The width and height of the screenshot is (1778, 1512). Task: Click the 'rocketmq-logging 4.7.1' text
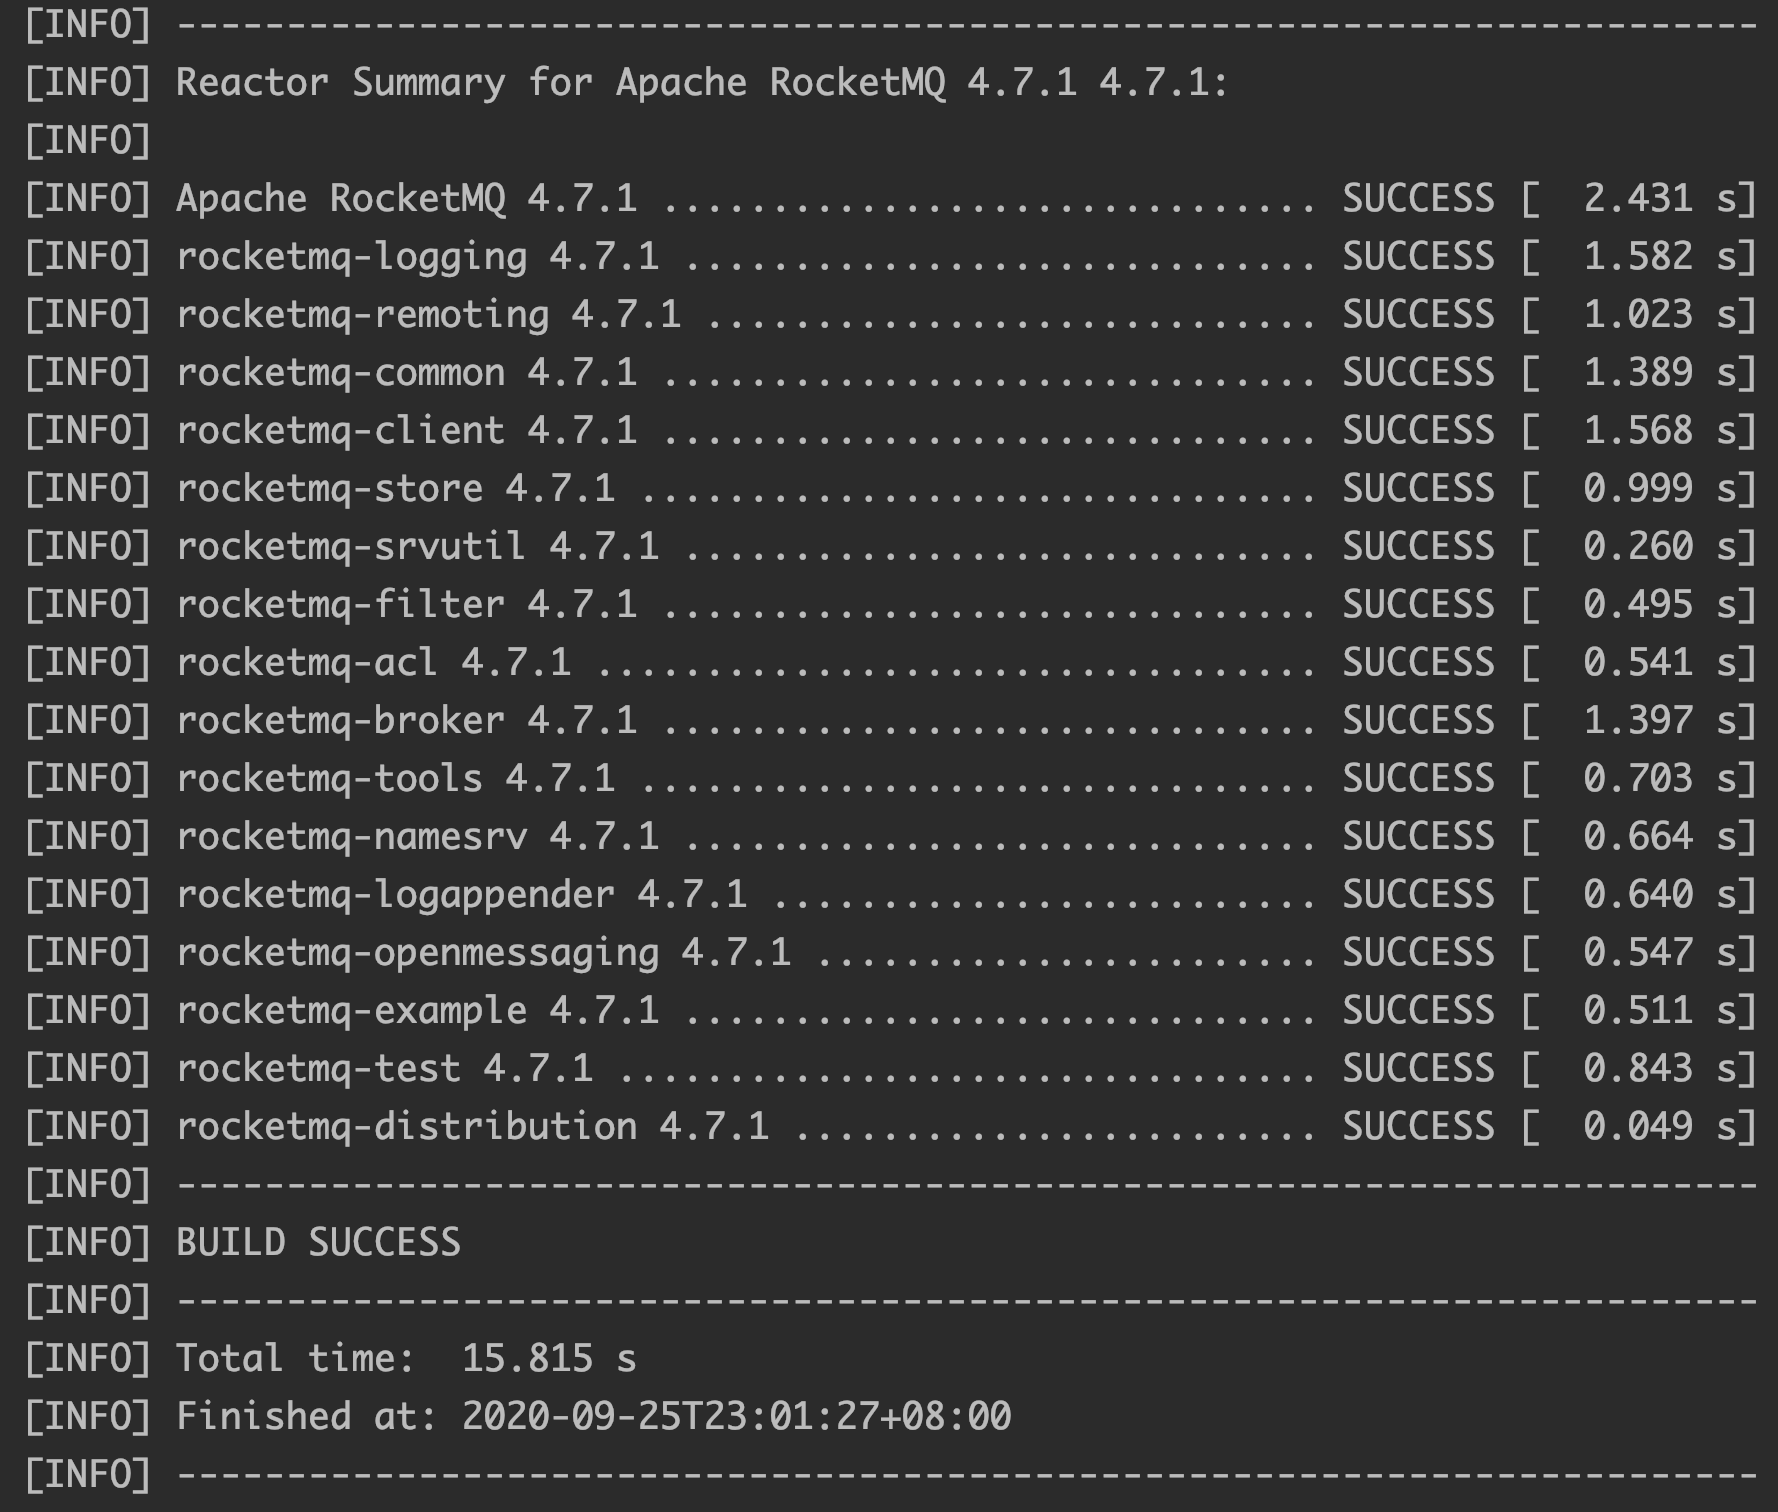click(x=417, y=258)
